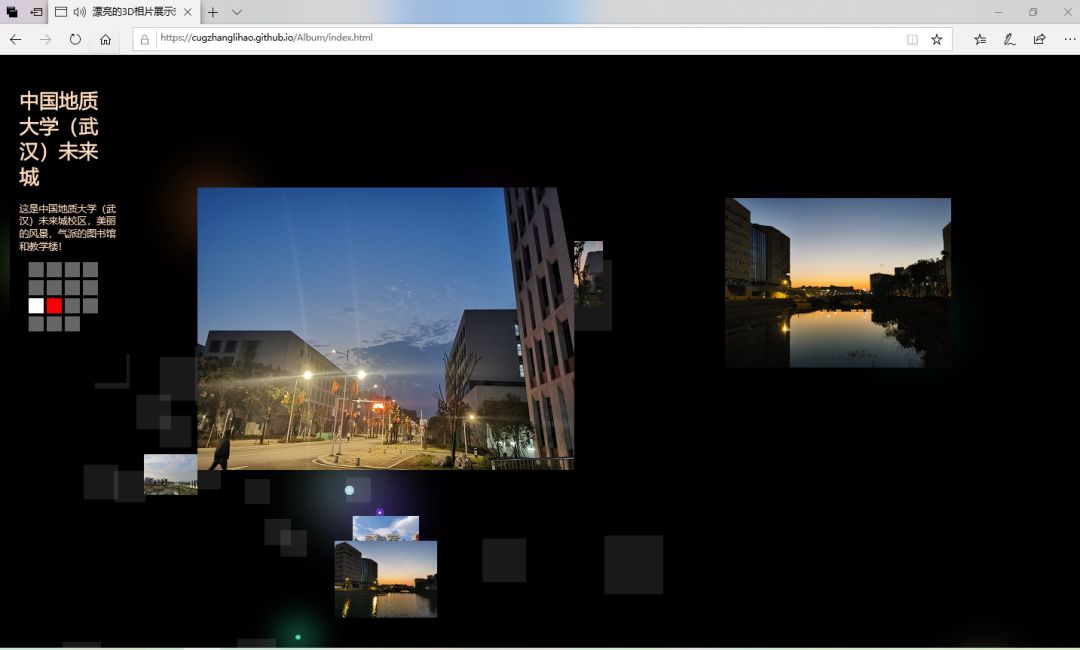This screenshot has width=1080, height=650.
Task: Open small sunset building thumbnail at bottom
Action: click(x=386, y=579)
